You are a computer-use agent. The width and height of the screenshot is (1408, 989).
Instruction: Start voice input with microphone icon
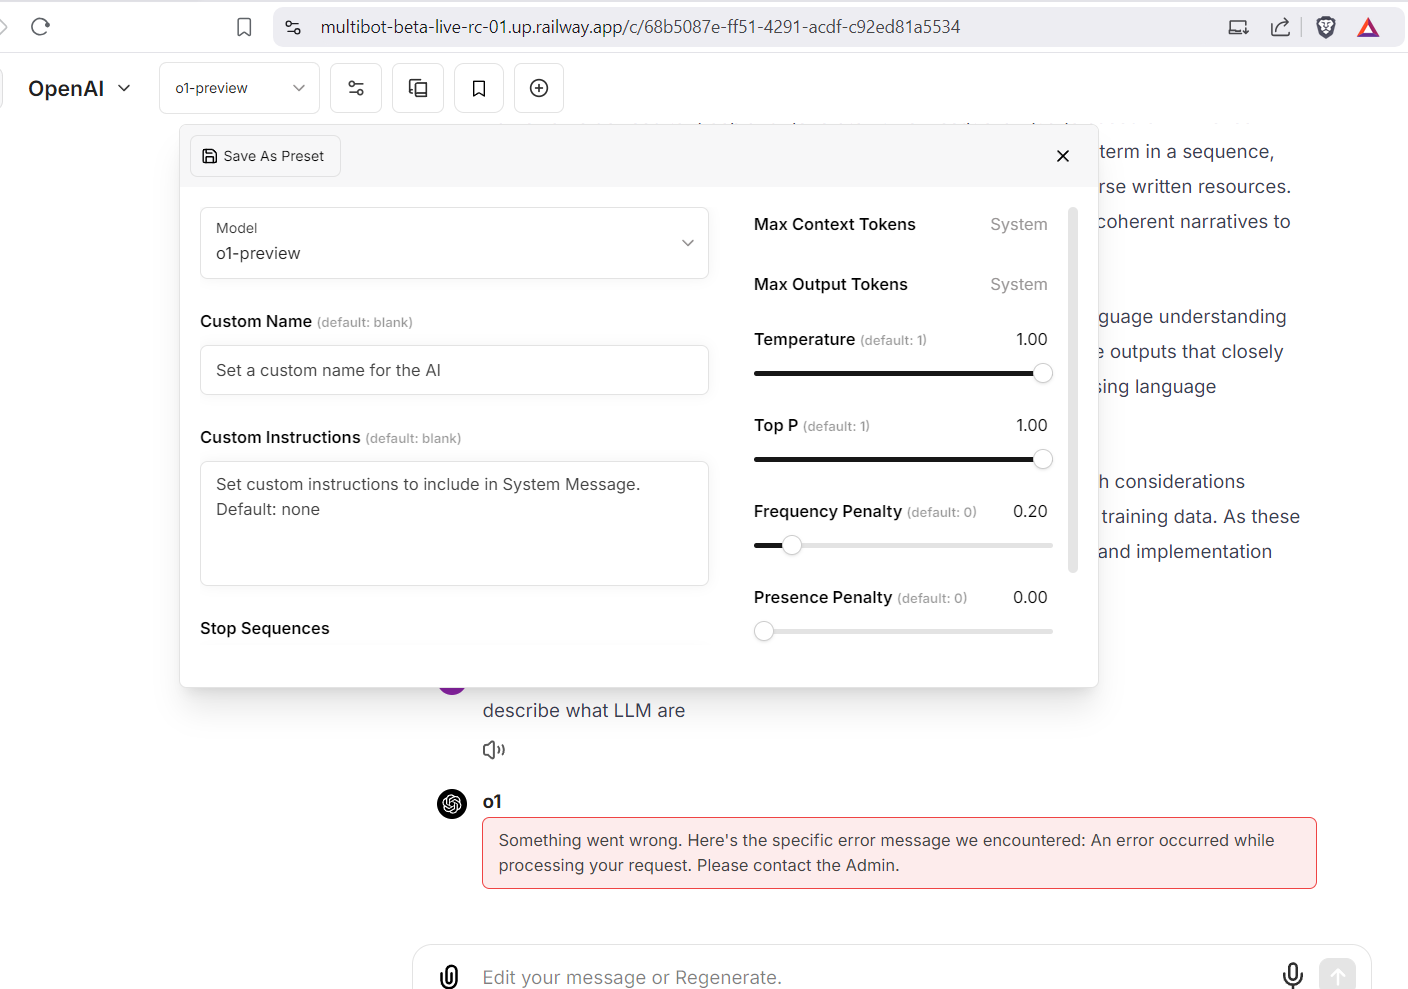click(x=1292, y=975)
